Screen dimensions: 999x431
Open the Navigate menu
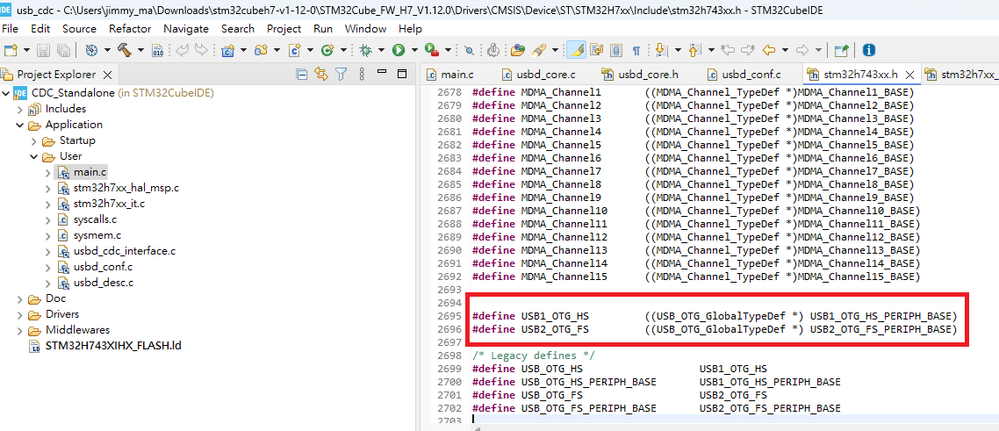(186, 29)
